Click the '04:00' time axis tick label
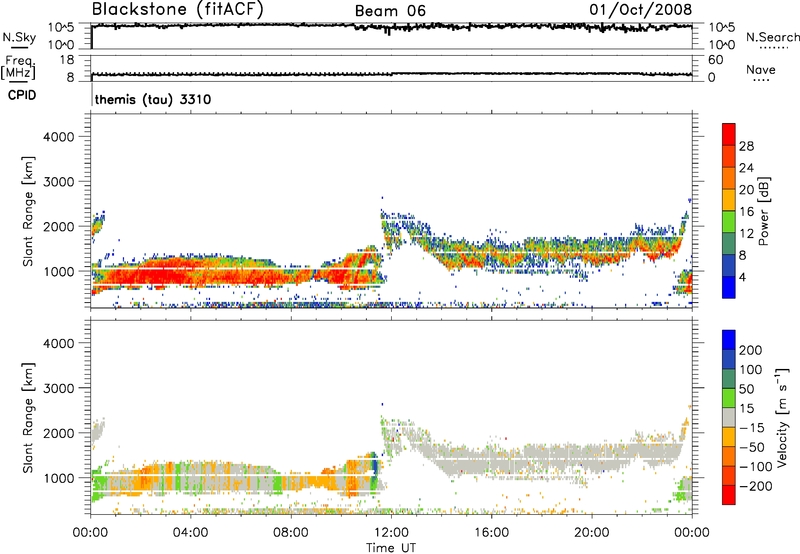 pos(190,533)
